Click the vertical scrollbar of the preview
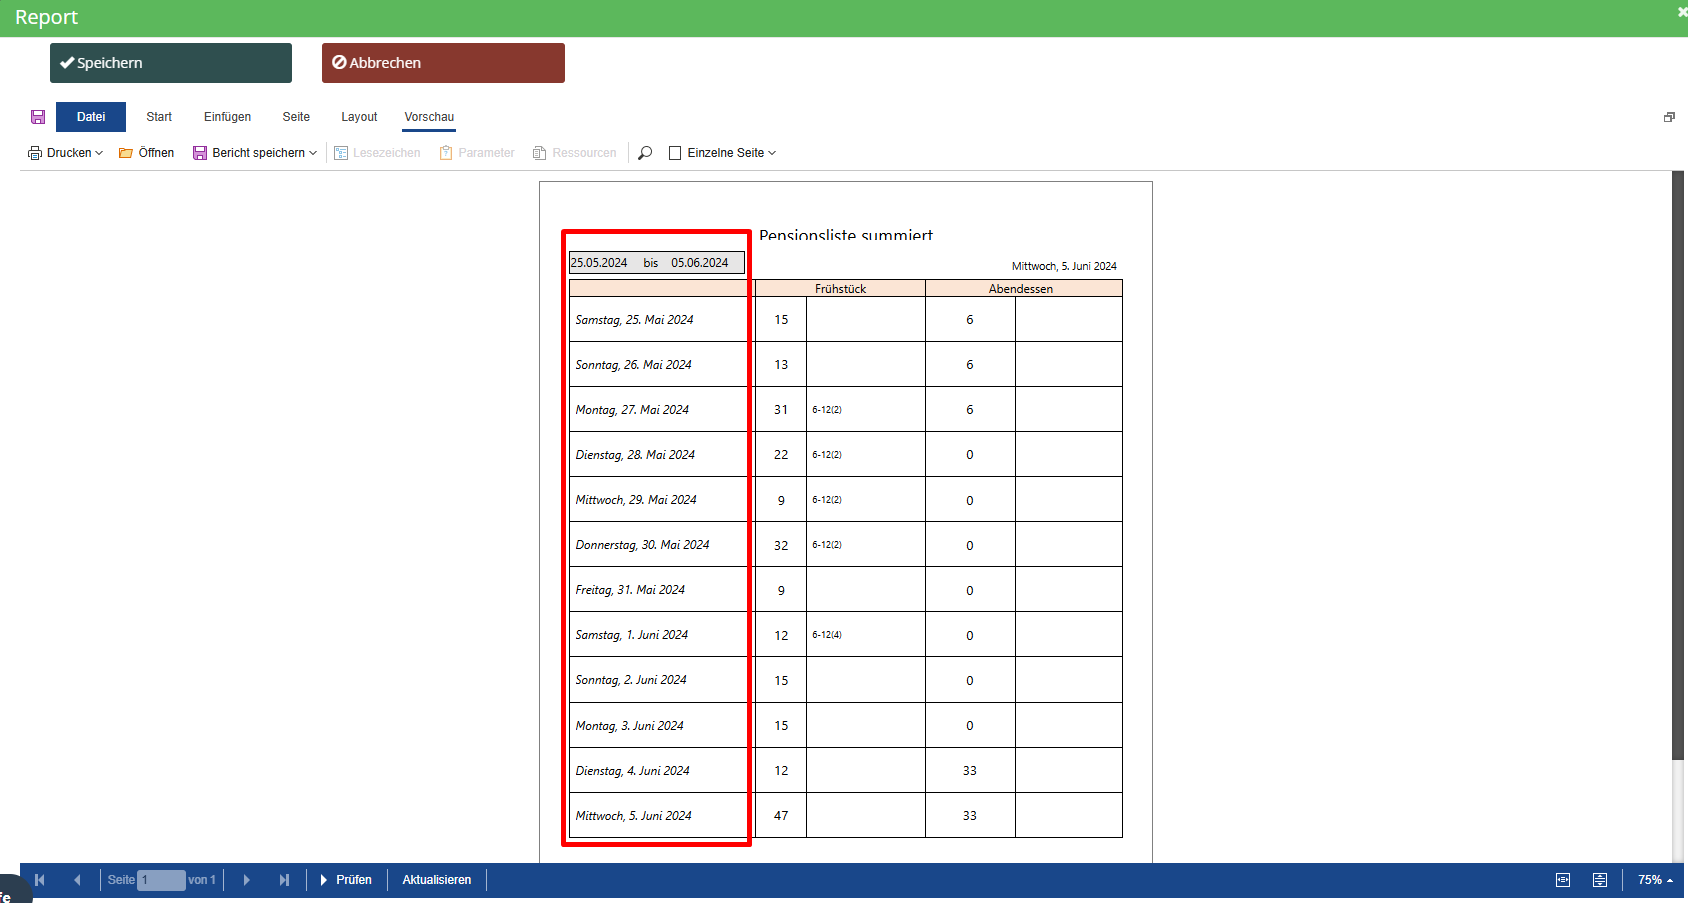The image size is (1688, 903). [1678, 466]
